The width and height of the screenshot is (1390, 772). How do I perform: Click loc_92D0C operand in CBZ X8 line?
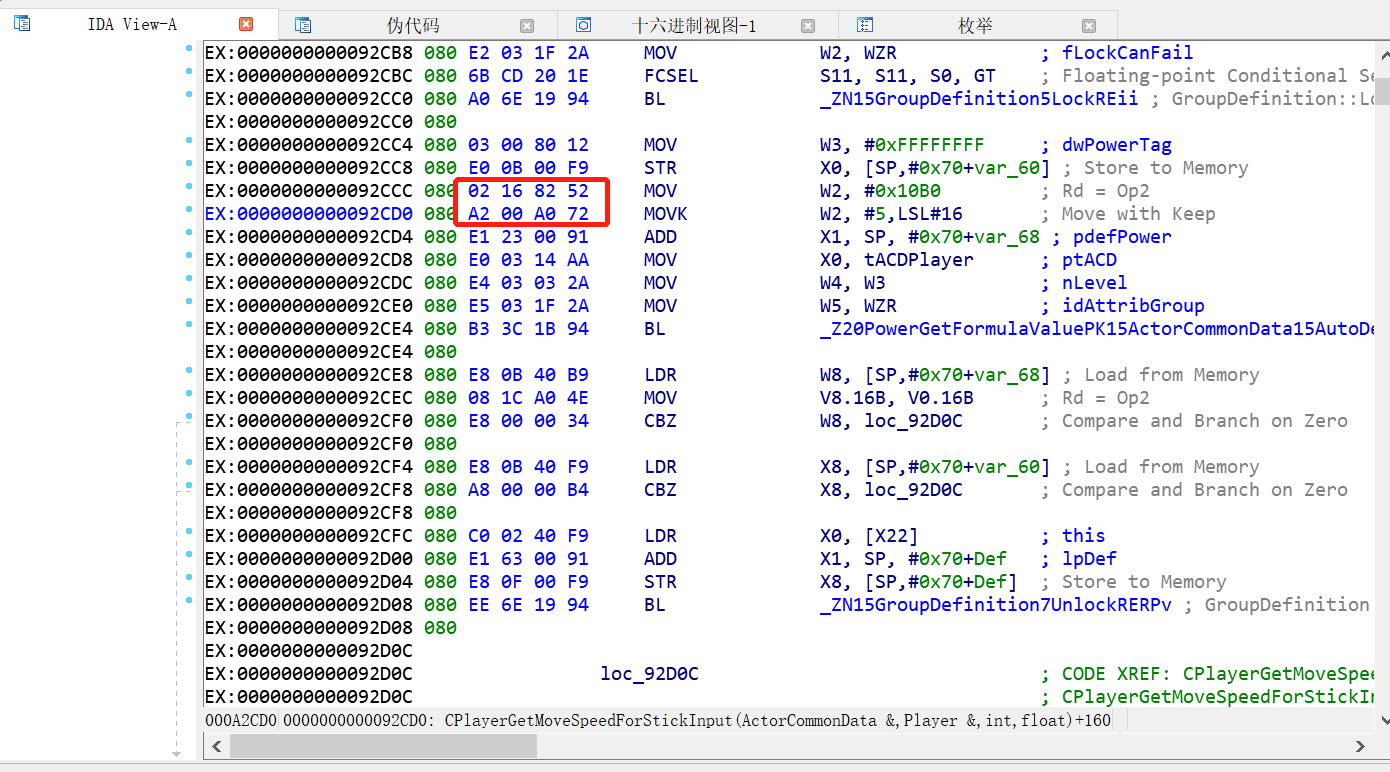(913, 490)
